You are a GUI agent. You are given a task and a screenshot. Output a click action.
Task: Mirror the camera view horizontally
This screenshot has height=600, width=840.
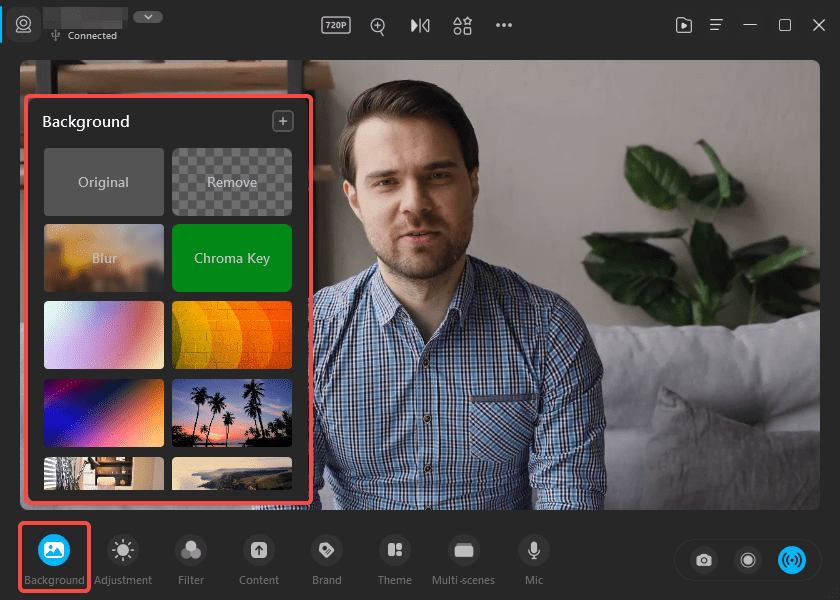point(420,25)
